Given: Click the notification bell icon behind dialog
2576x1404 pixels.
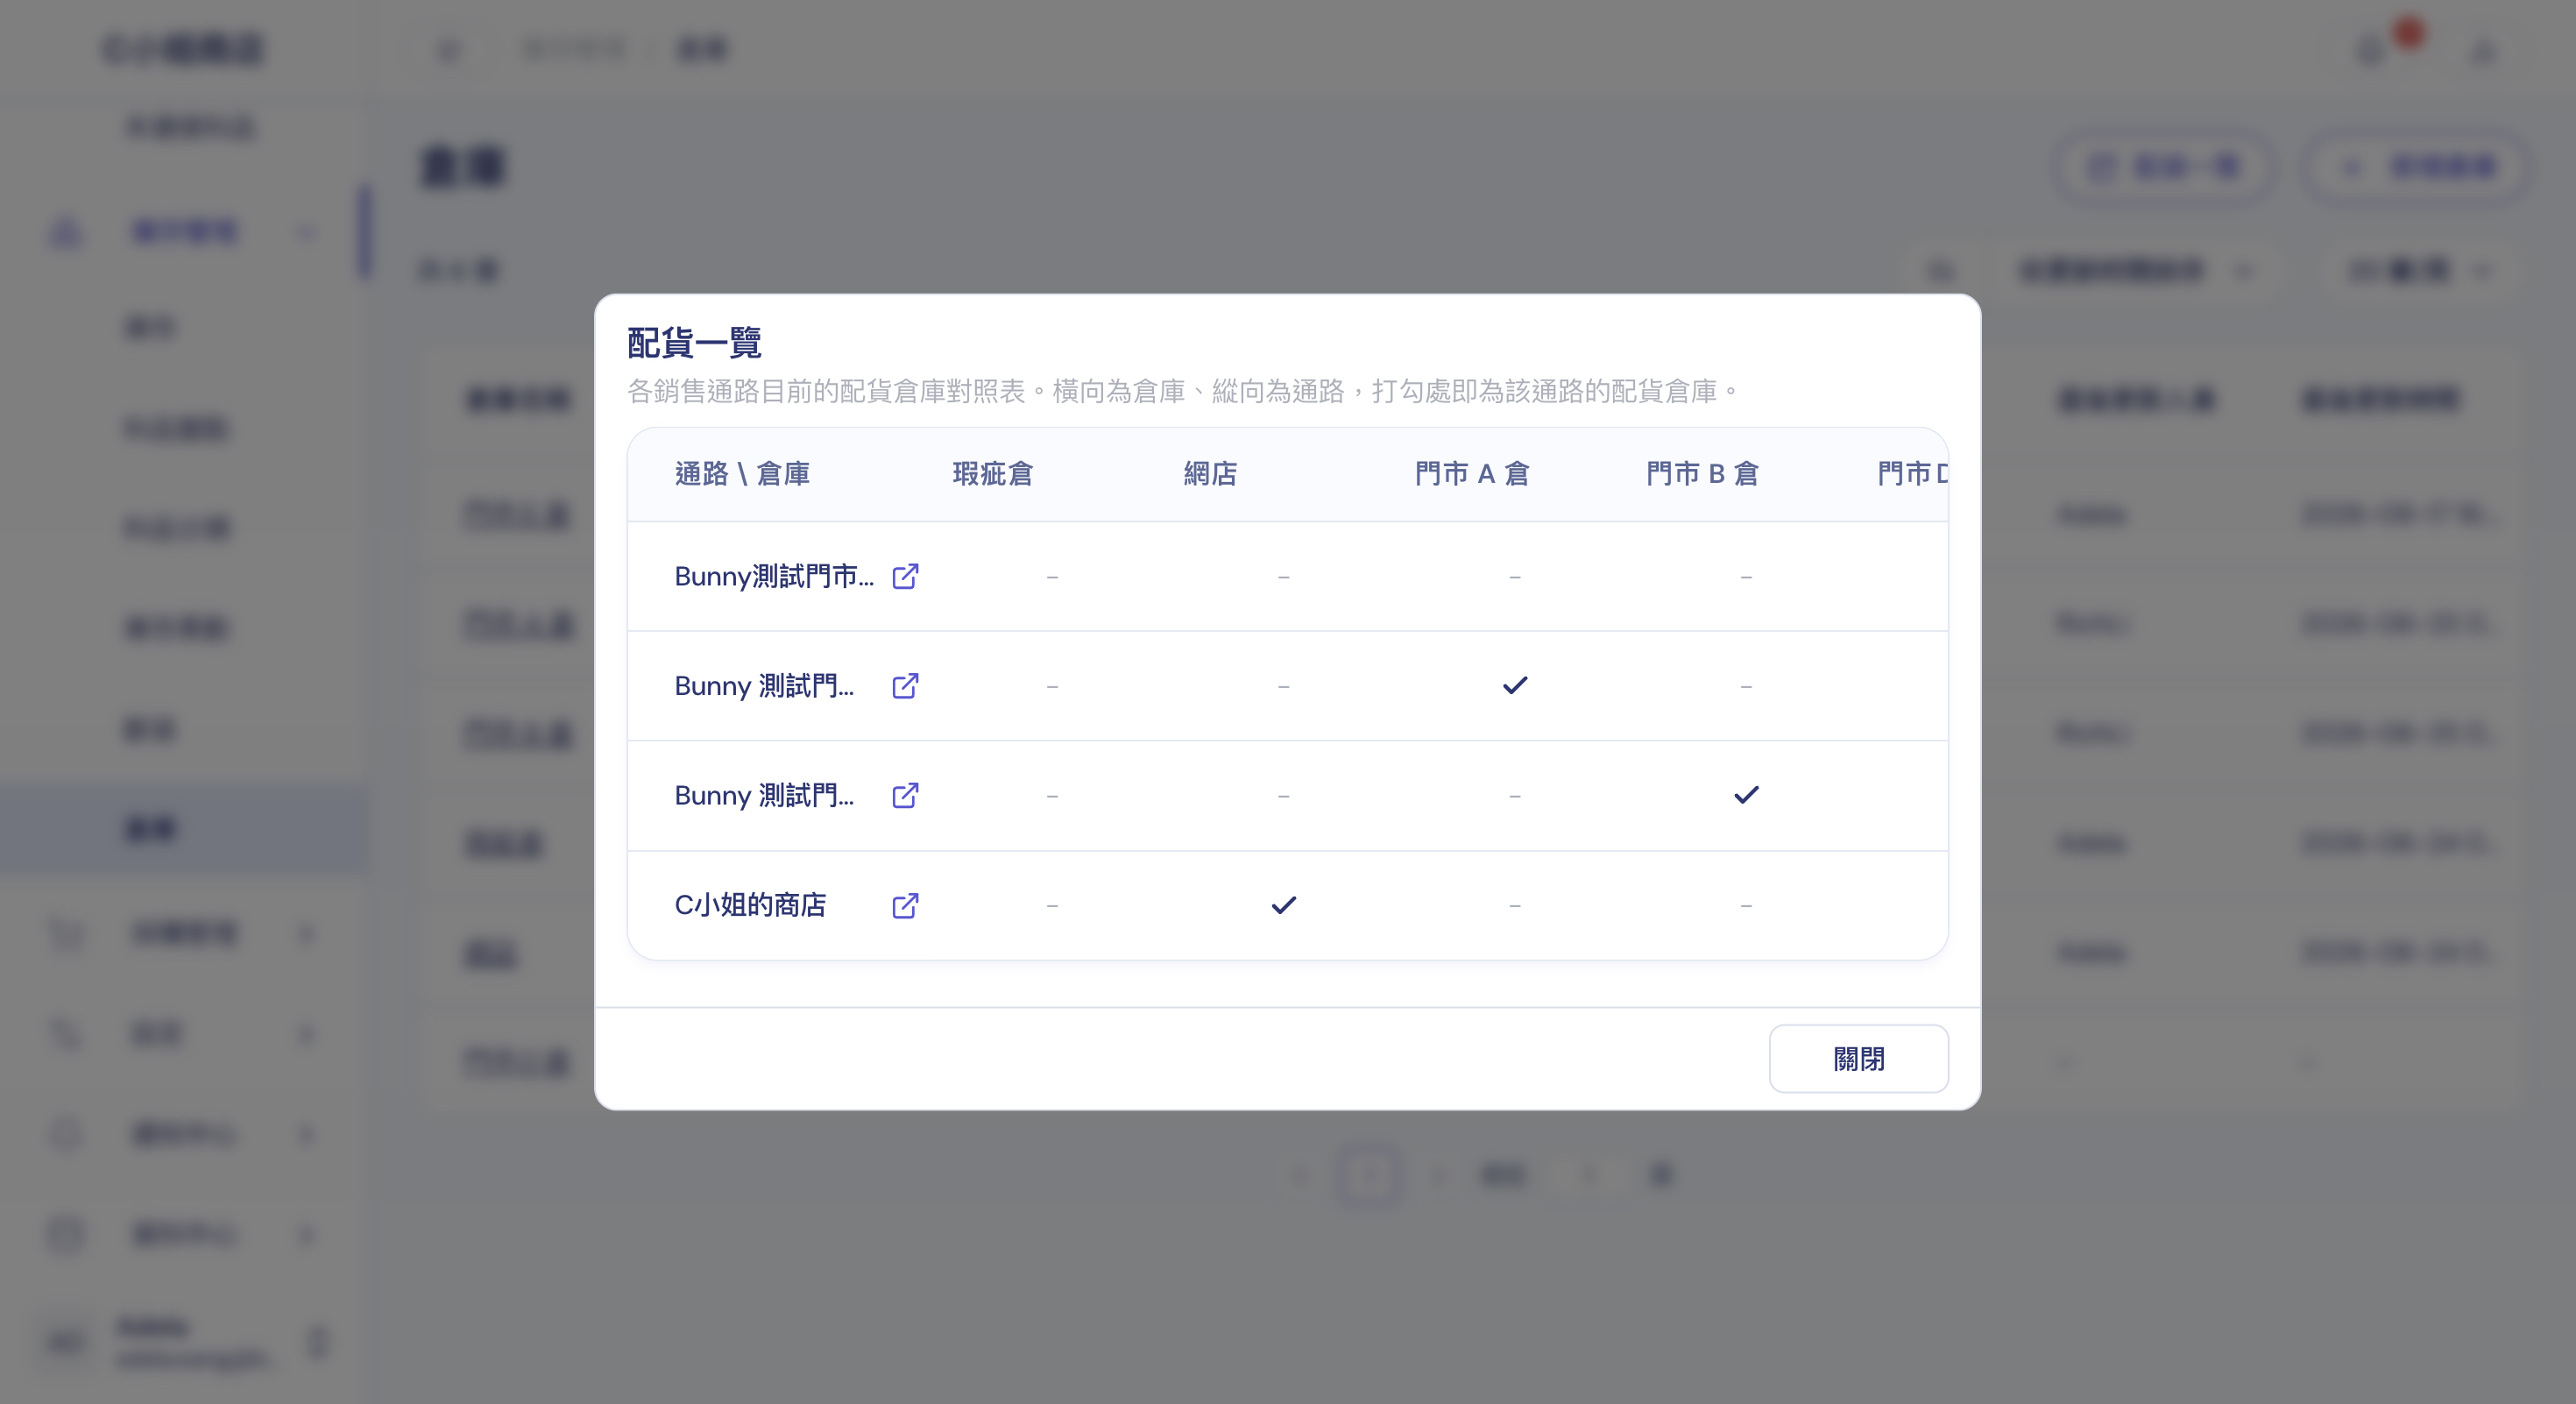Looking at the screenshot, I should (x=2372, y=49).
